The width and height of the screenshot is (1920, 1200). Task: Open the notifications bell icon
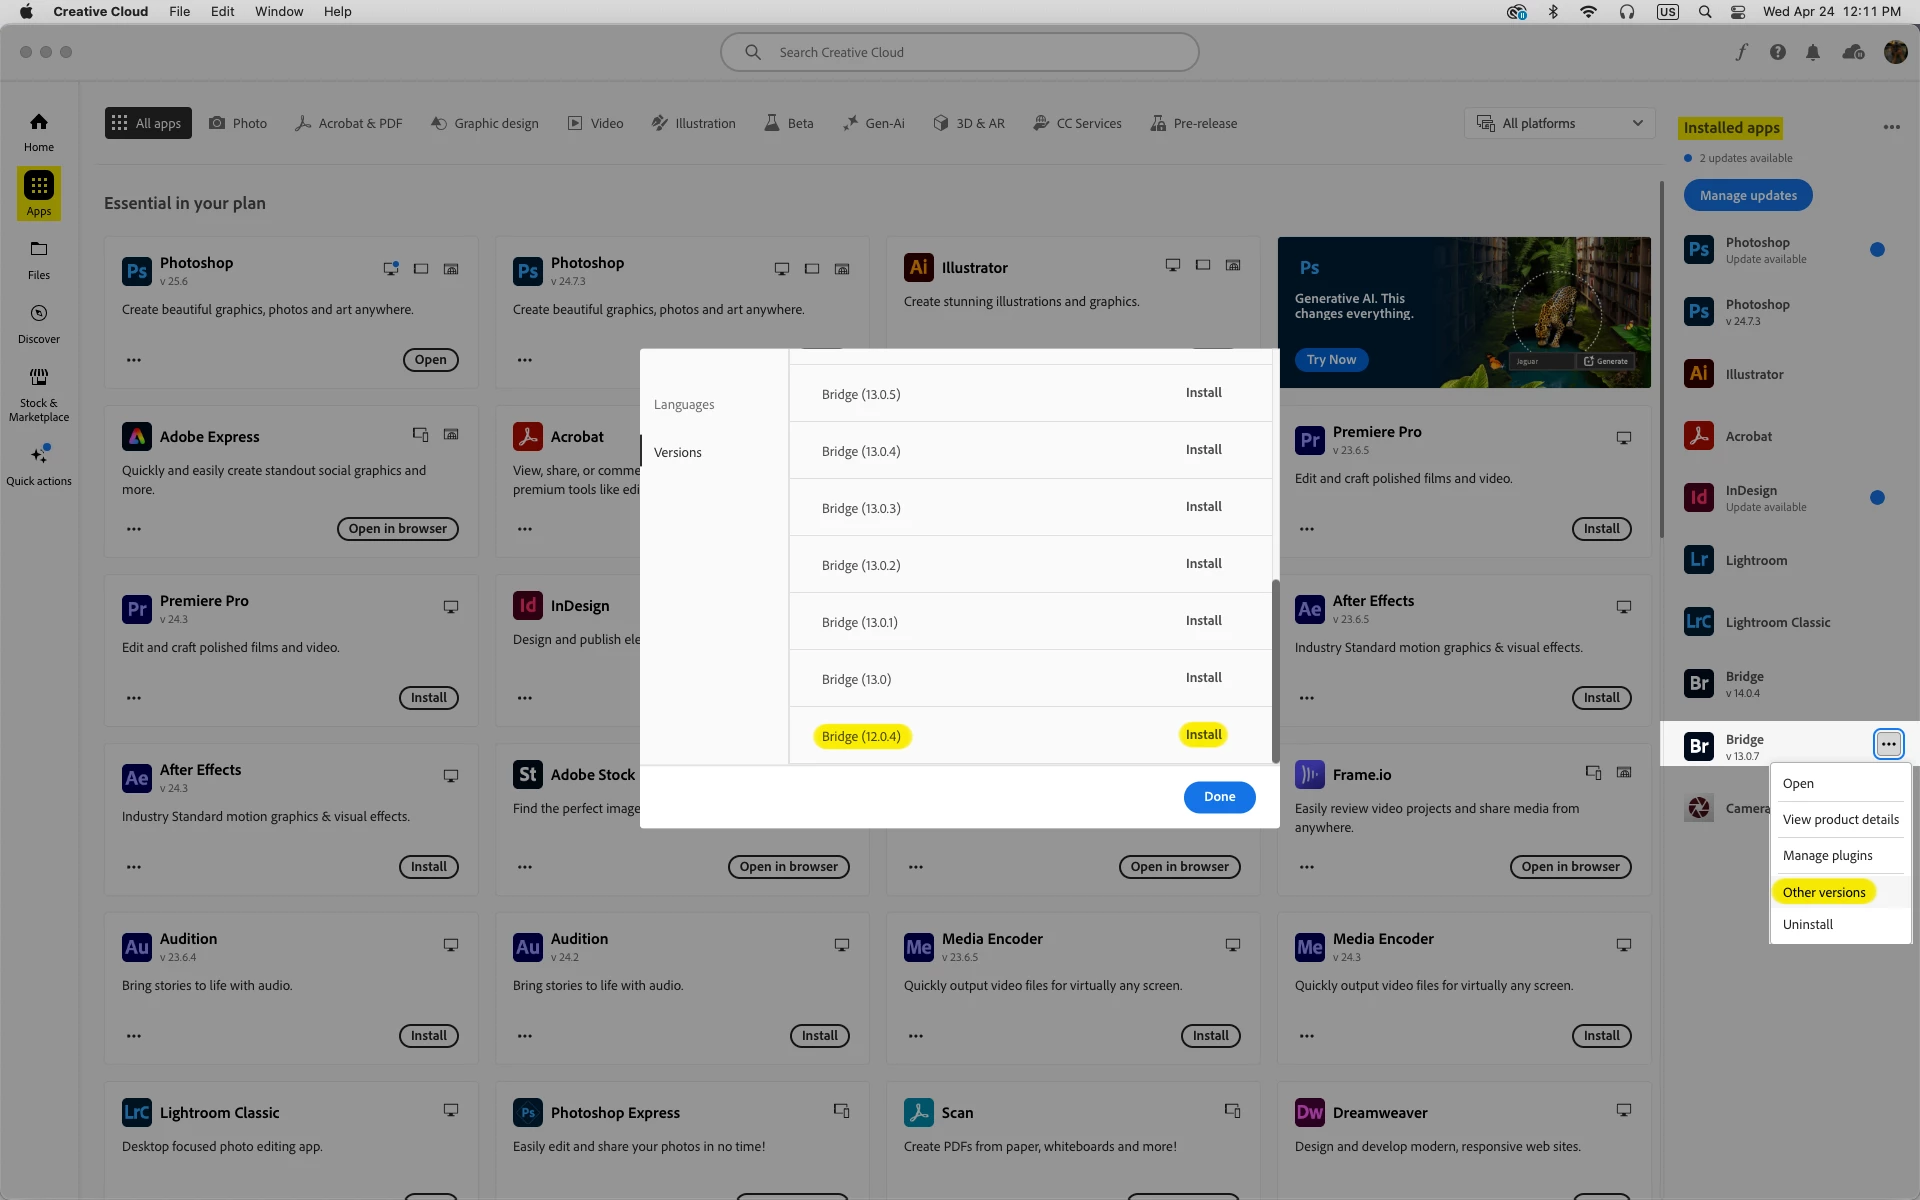click(1812, 52)
